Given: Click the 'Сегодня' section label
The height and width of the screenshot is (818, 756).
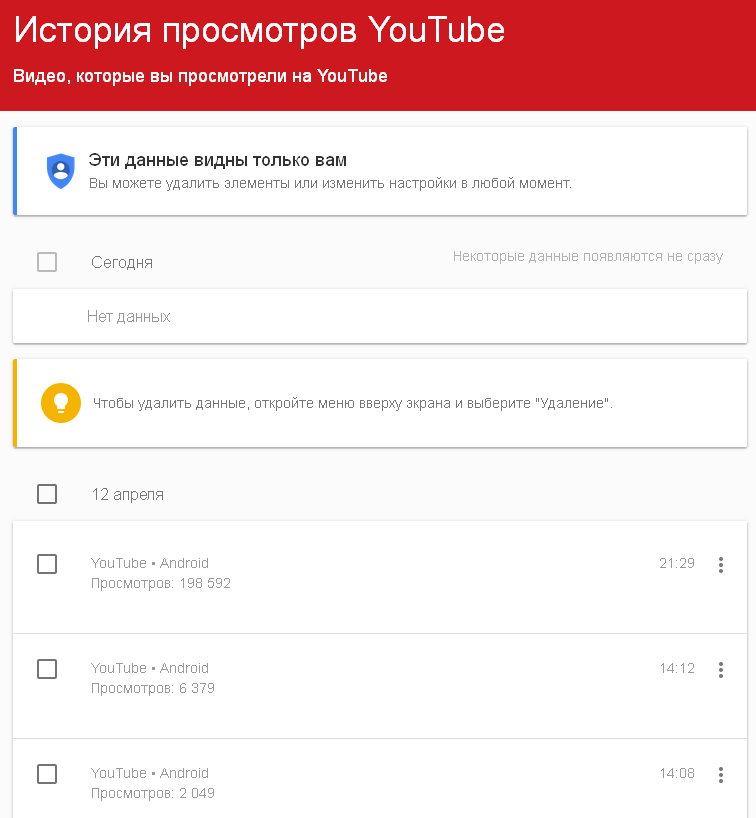Looking at the screenshot, I should [122, 262].
